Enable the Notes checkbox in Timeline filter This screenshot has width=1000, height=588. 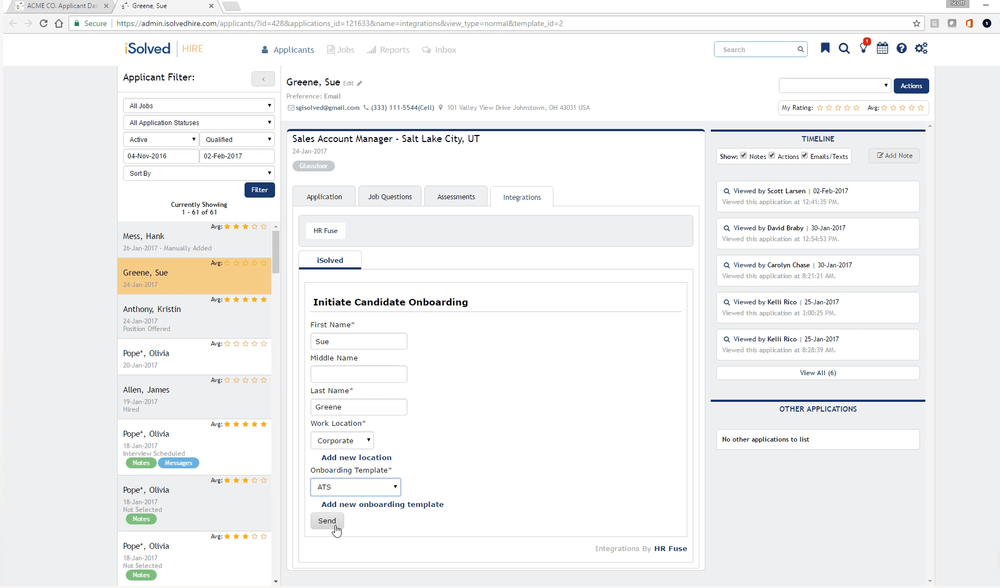coord(741,155)
